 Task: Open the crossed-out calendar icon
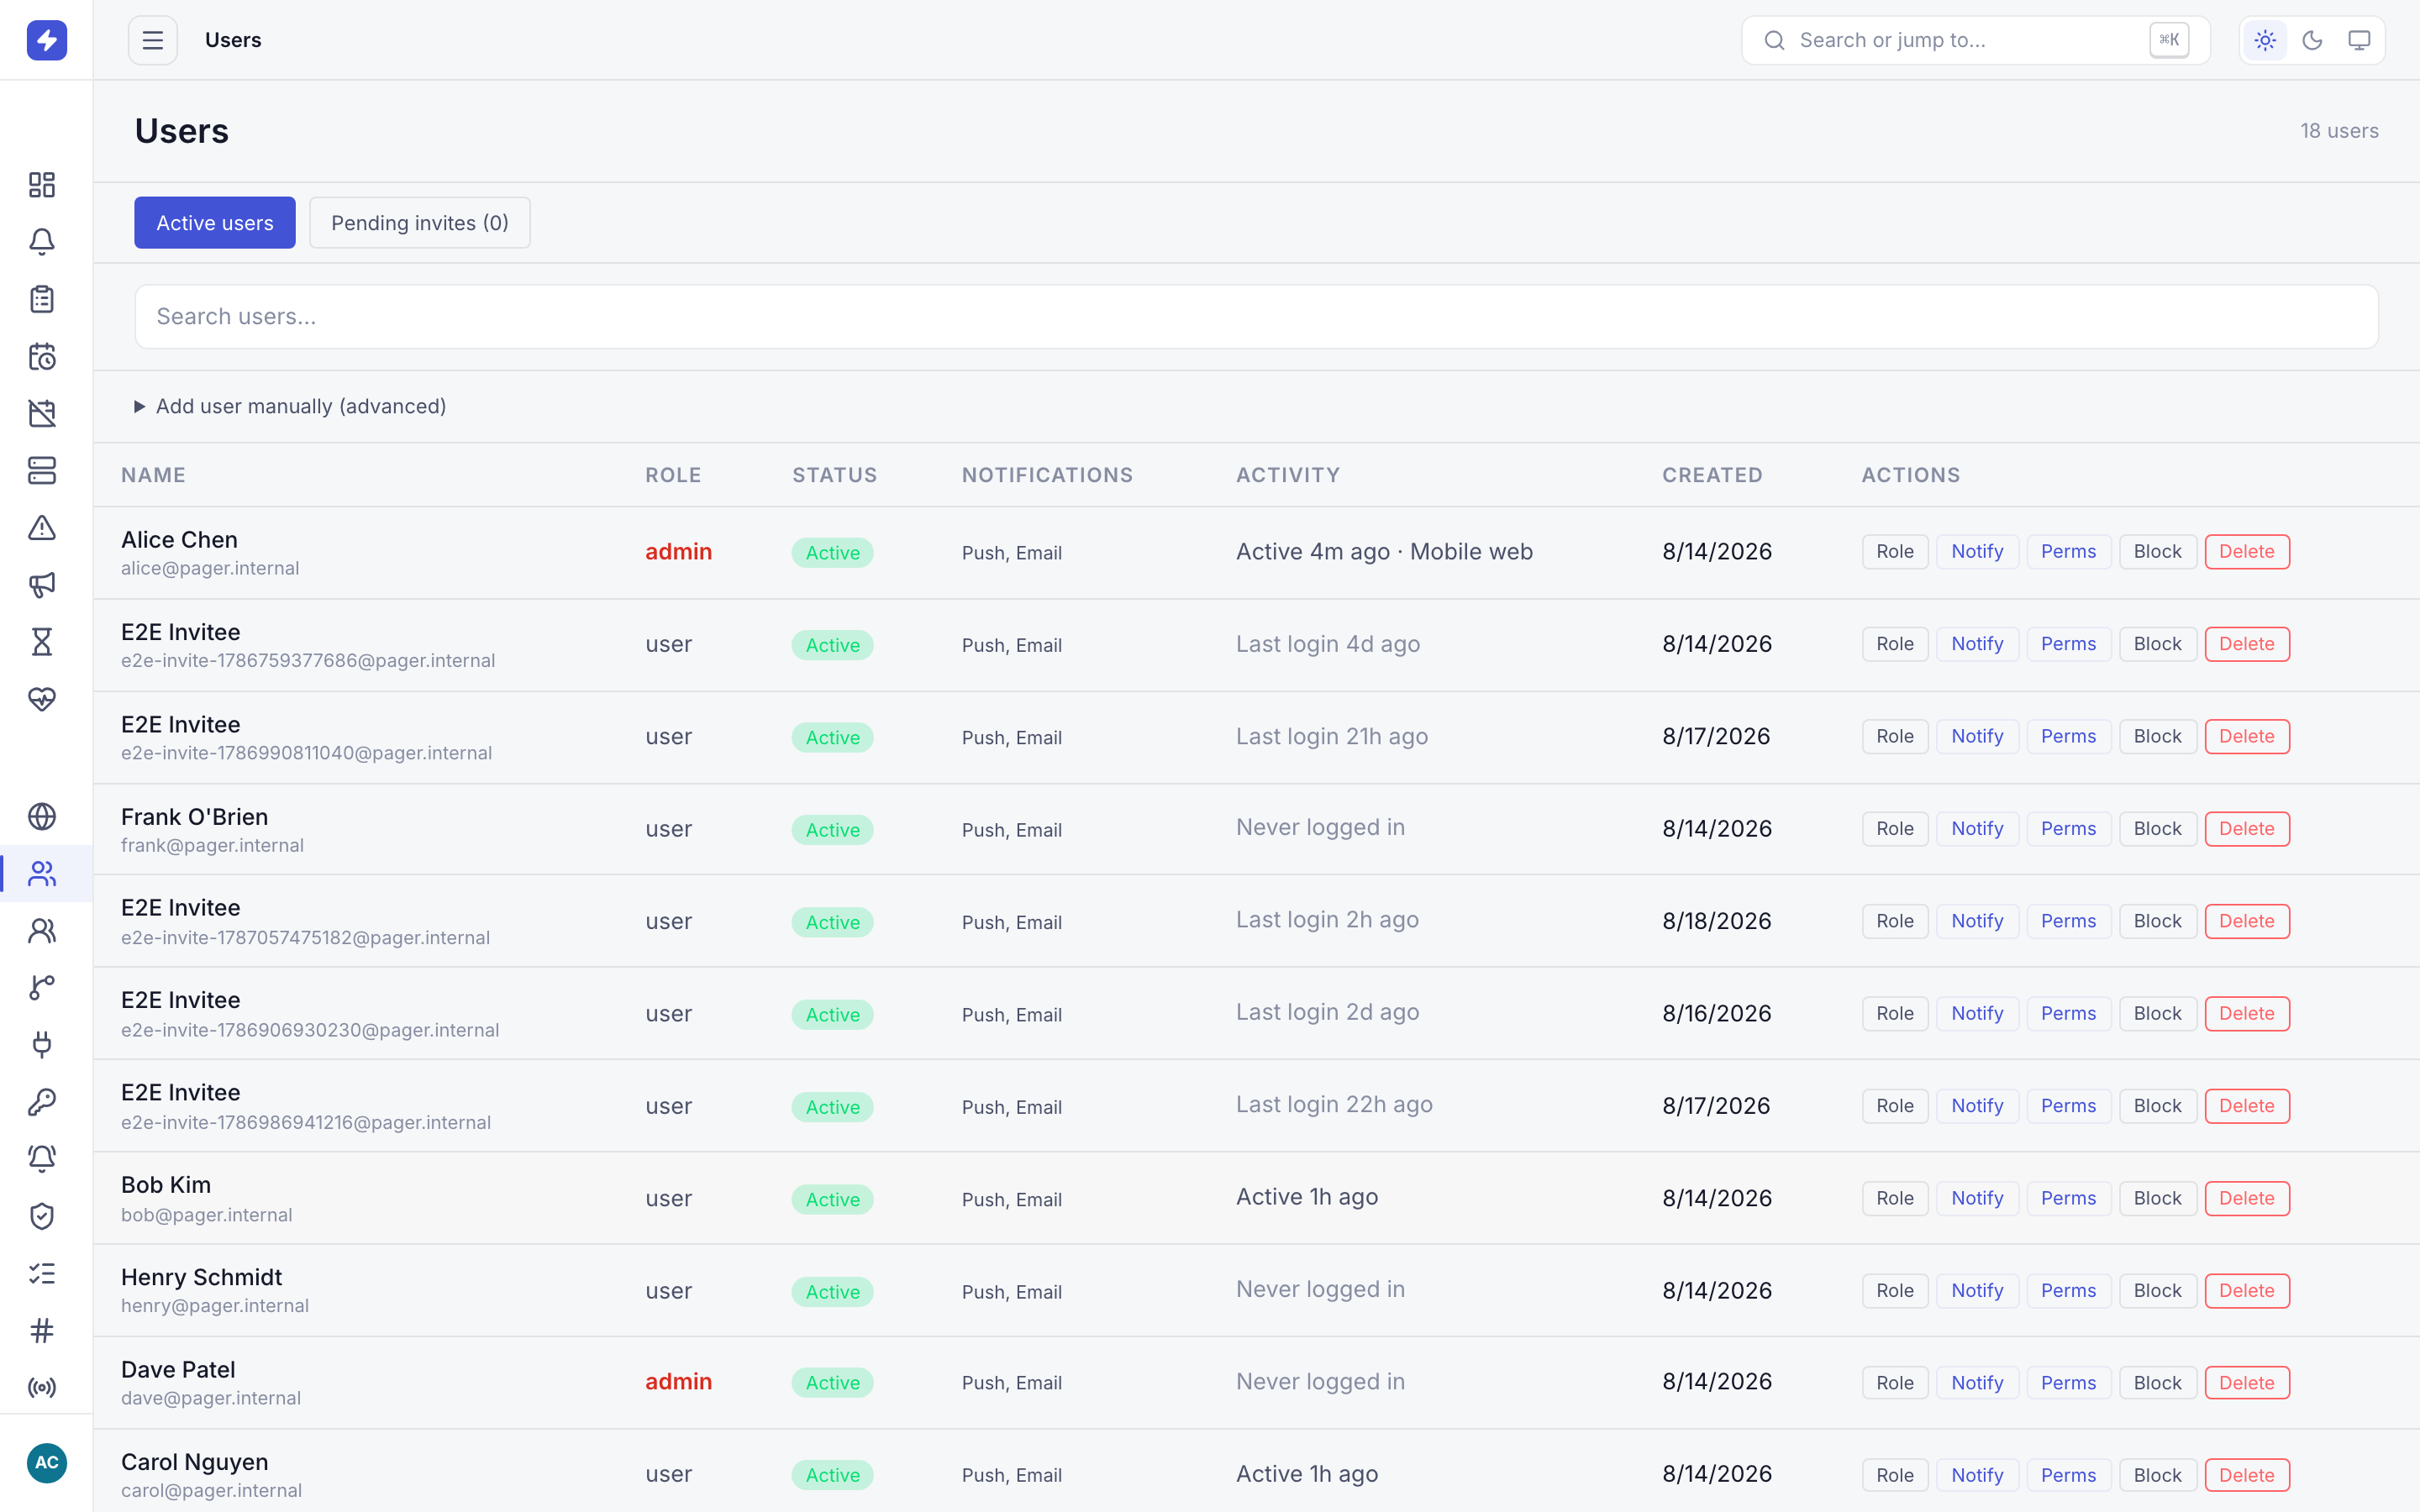[x=42, y=413]
